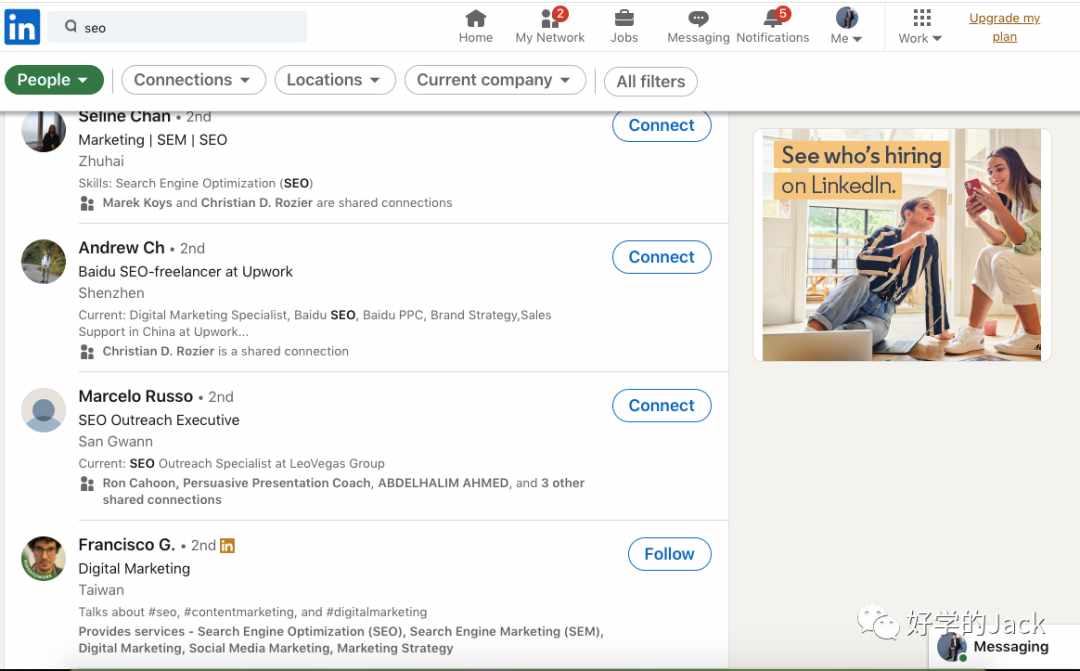Screen dimensions: 1080x671
Task: Click the search magnifier icon
Action: (70, 26)
